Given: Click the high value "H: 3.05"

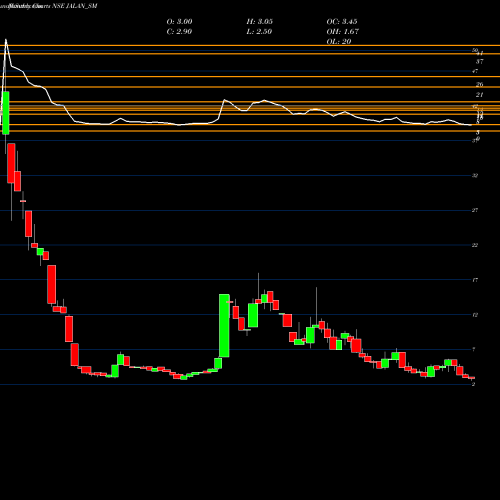Looking at the screenshot, I should (260, 22).
